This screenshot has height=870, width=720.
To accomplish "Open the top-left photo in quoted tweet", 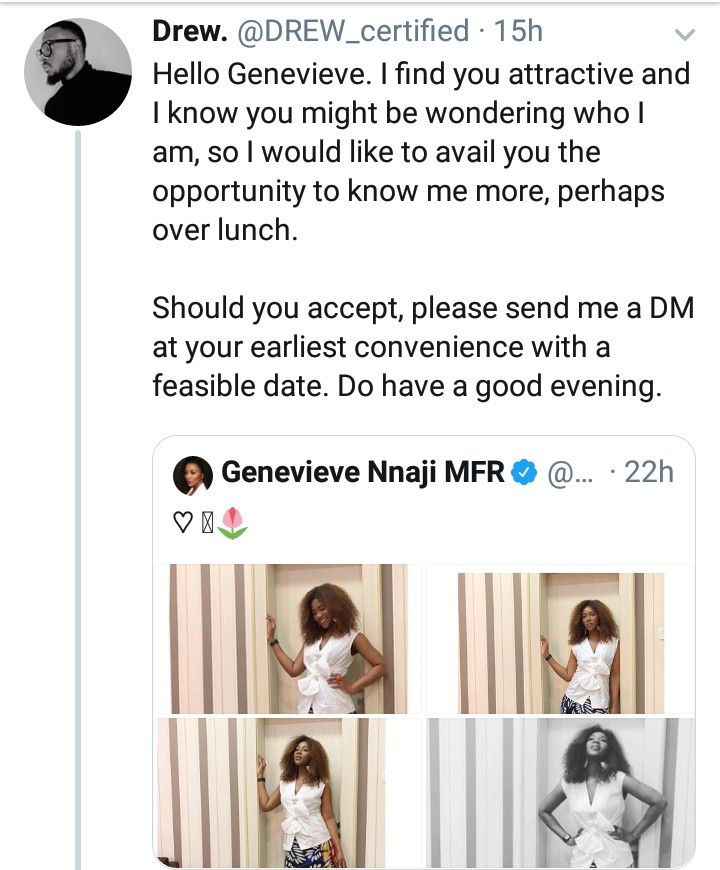I will (x=289, y=639).
